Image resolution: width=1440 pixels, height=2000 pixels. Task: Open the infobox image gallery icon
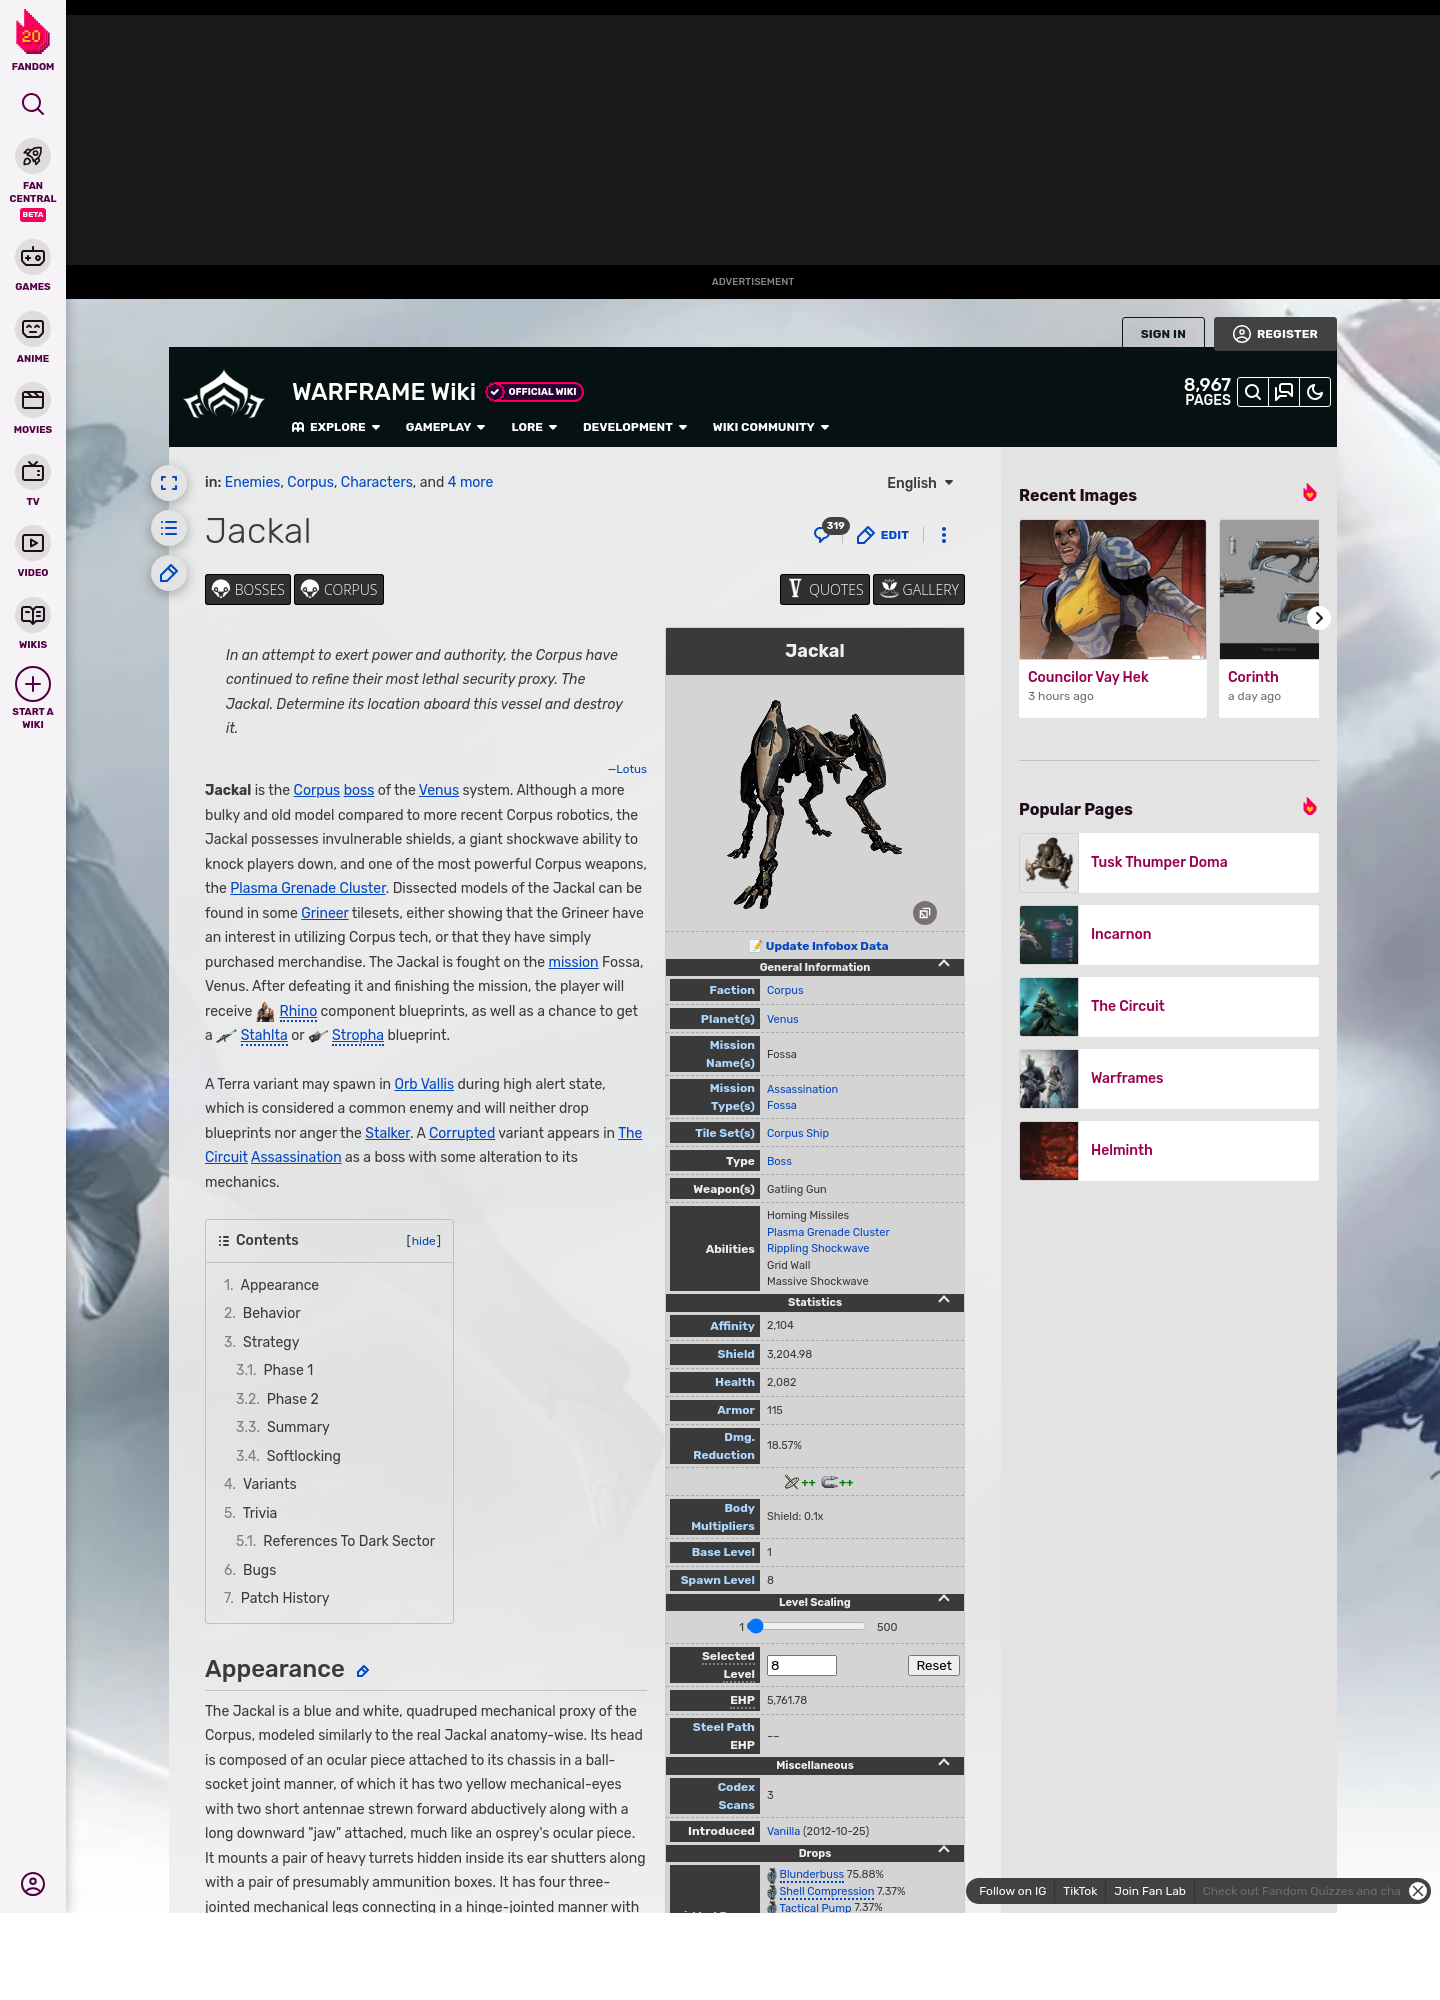925,913
